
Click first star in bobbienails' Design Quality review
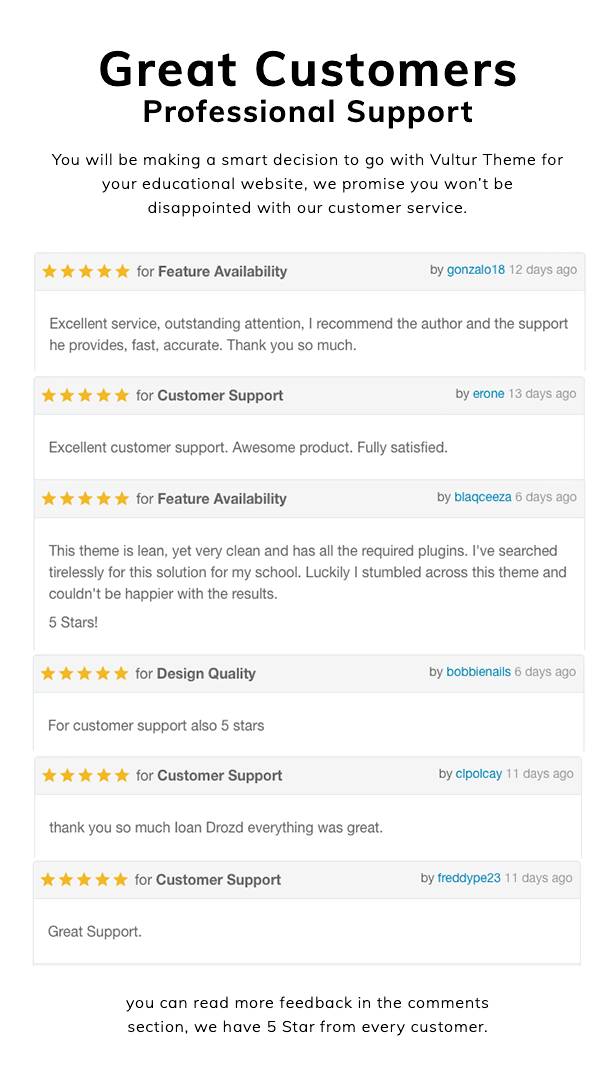(48, 673)
